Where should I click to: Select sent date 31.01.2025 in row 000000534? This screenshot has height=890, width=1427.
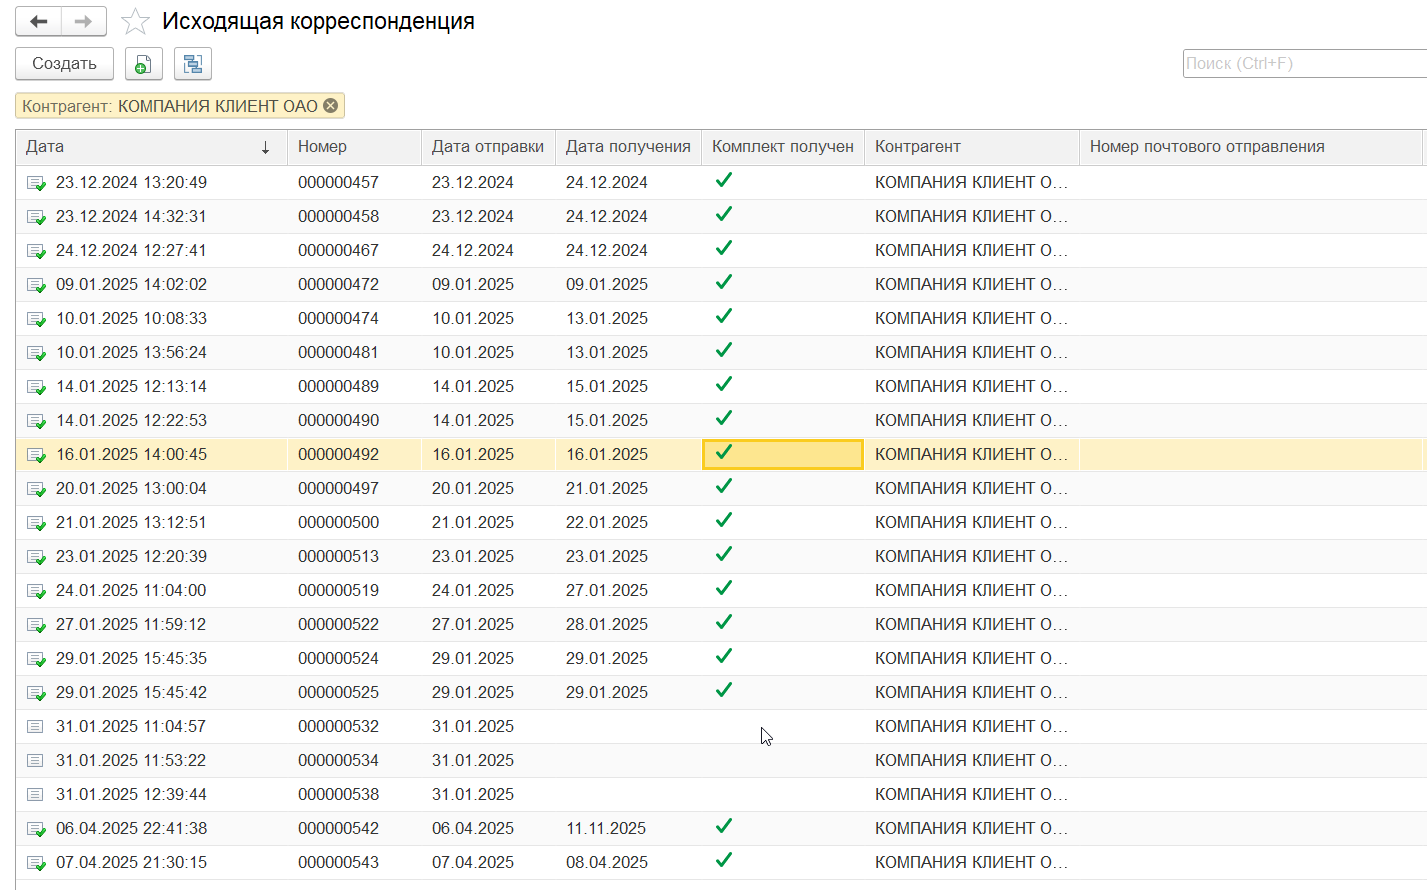(x=473, y=760)
